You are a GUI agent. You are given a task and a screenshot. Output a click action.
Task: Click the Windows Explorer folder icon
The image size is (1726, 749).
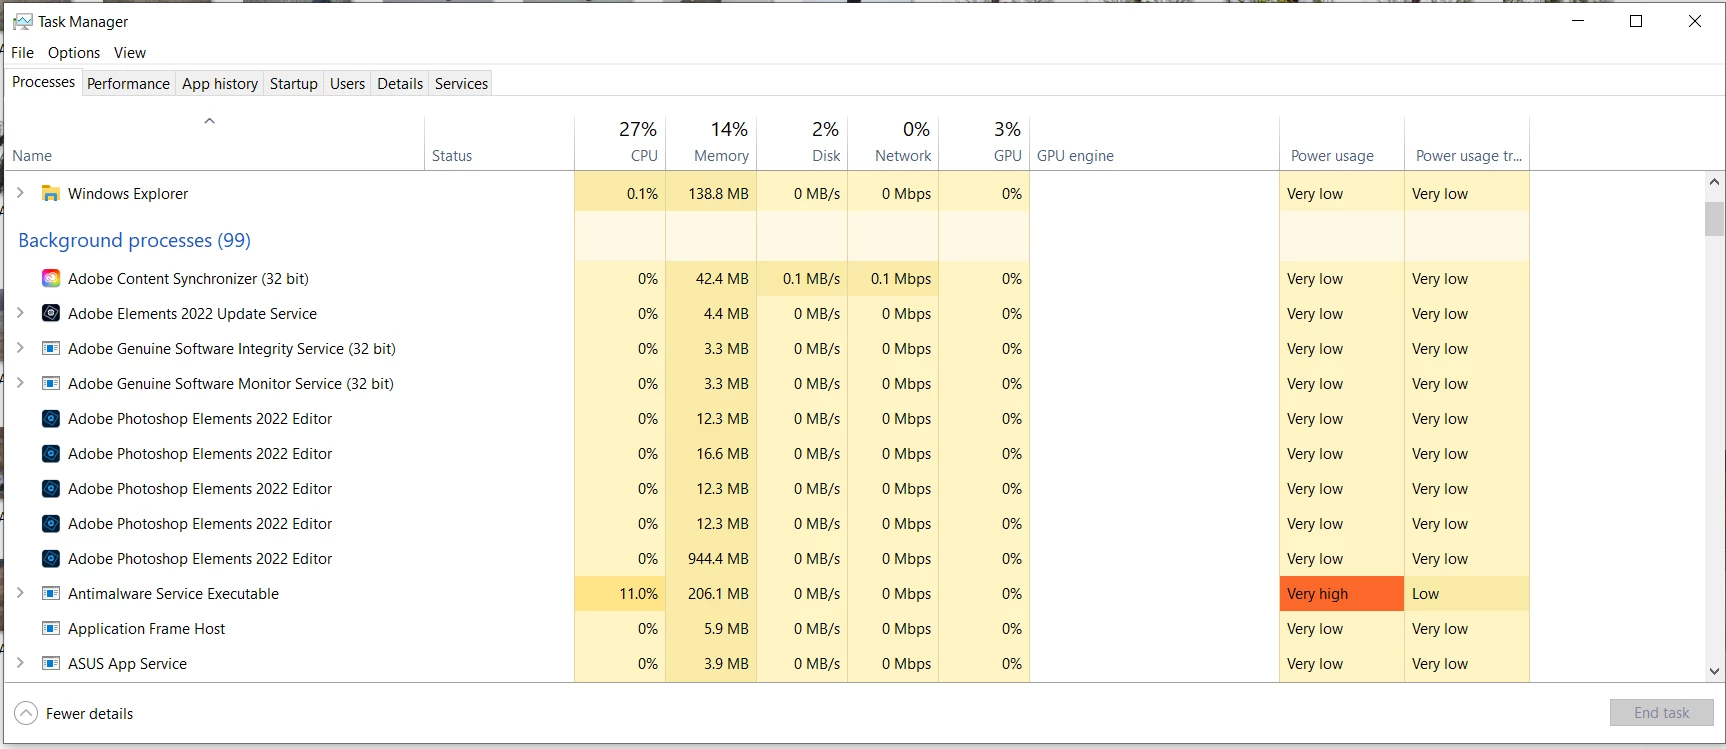pyautogui.click(x=51, y=194)
